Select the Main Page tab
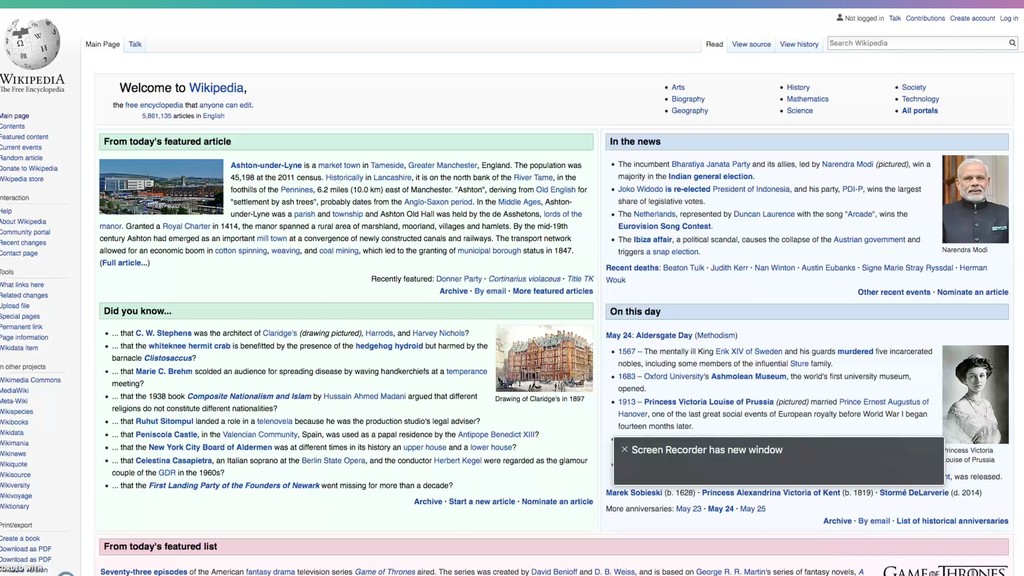The image size is (1024, 576). point(103,44)
